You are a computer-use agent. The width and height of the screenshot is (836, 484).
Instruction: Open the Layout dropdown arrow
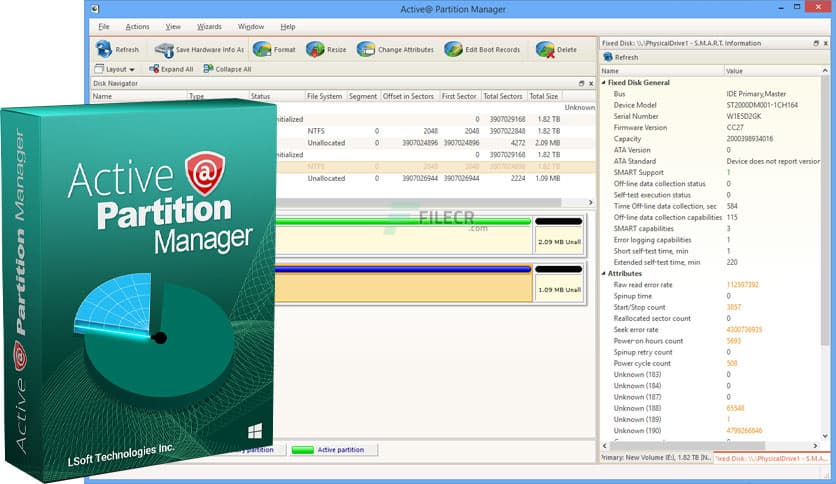(132, 69)
